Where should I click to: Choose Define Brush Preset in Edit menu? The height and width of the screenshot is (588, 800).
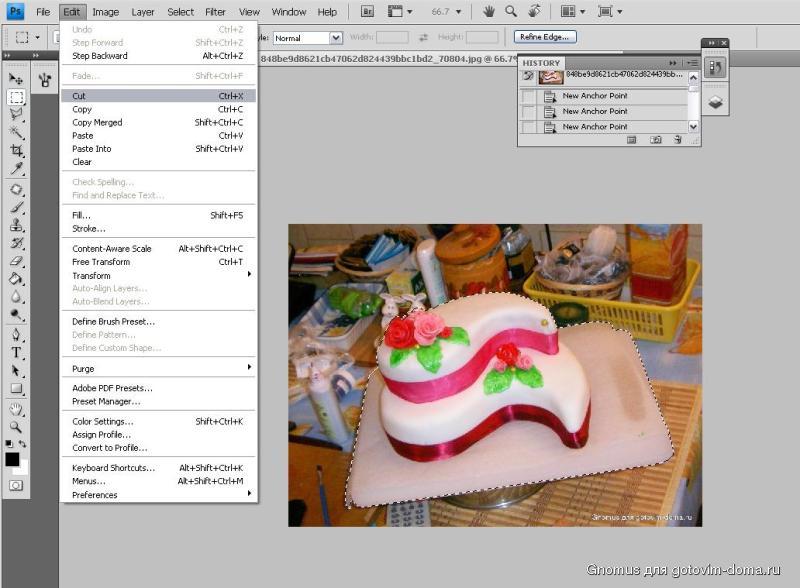(x=158, y=322)
